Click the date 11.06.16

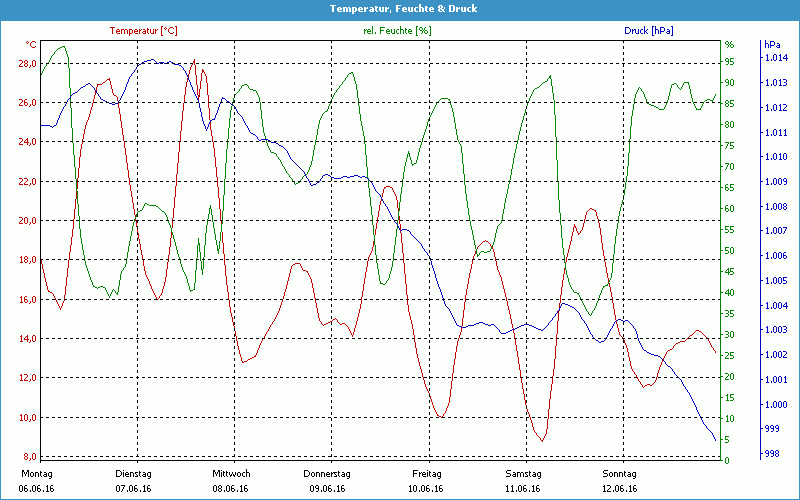[522, 488]
